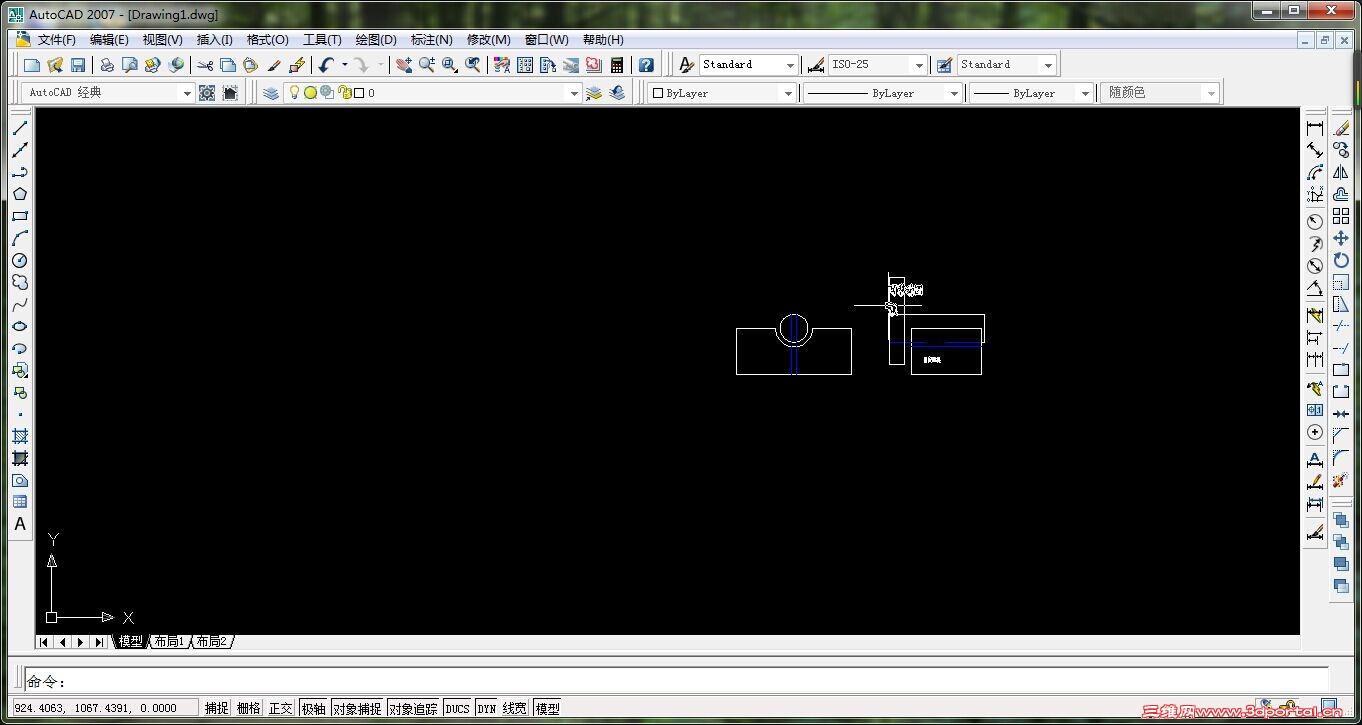Image resolution: width=1362 pixels, height=725 pixels.
Task: Expand the layer list dropdown
Action: tap(574, 93)
